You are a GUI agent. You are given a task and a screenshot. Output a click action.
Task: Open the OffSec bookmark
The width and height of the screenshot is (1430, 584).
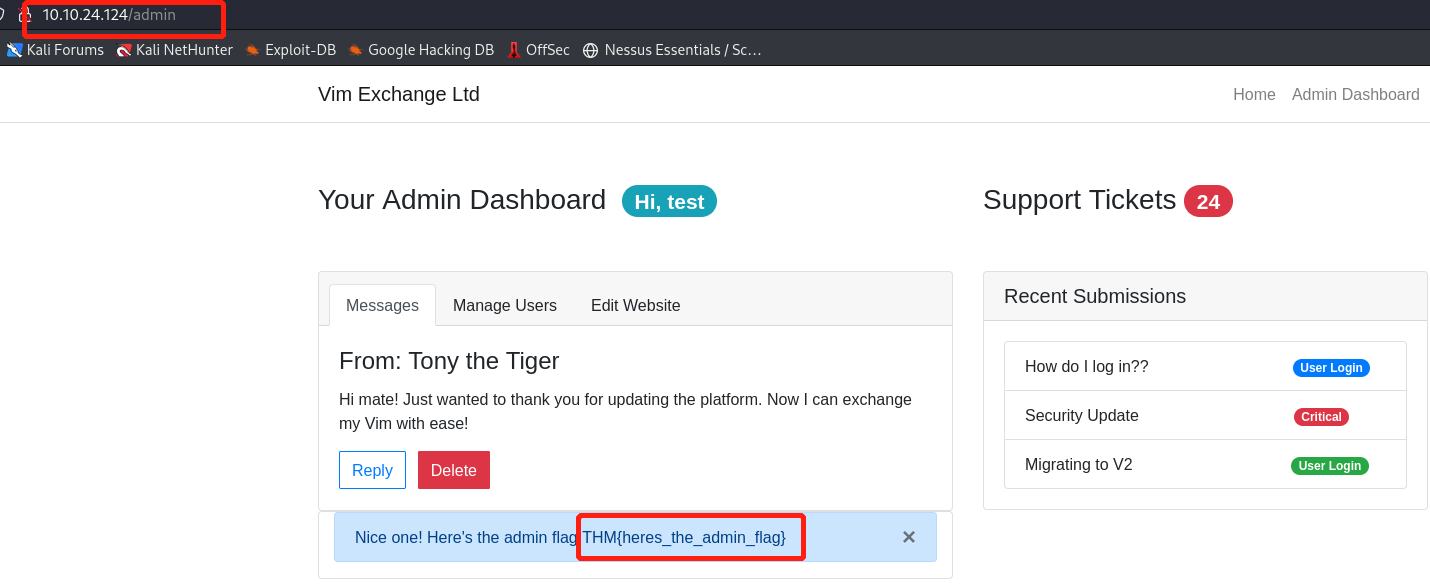coord(538,50)
